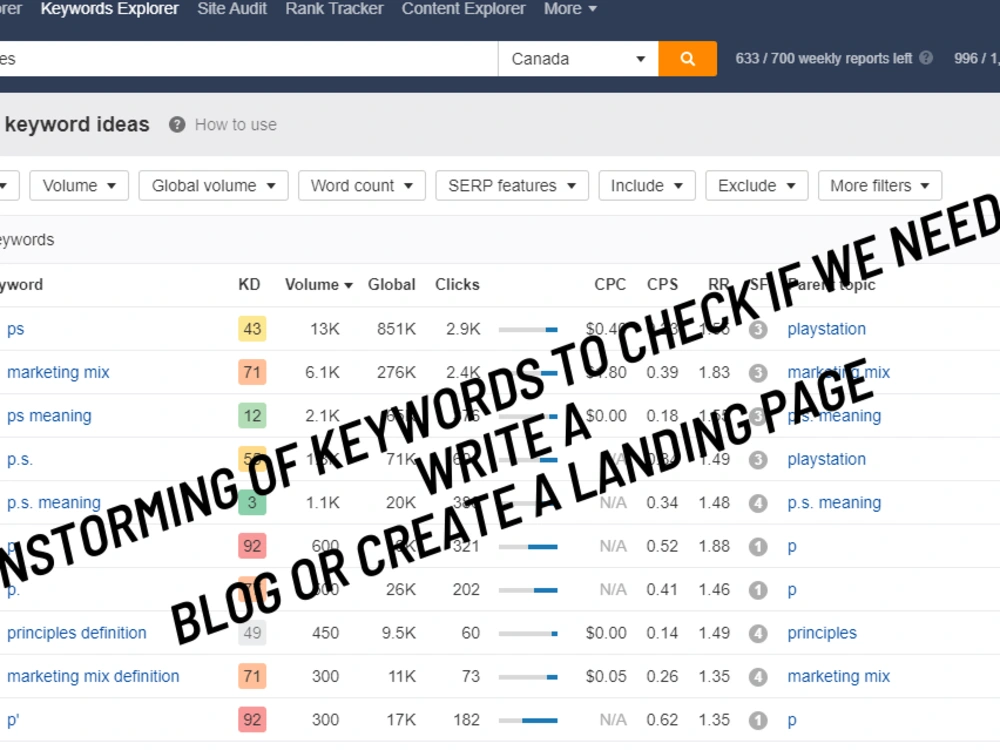The image size is (1000, 750).
Task: Click KD 49 badge for principles definition
Action: [x=252, y=633]
